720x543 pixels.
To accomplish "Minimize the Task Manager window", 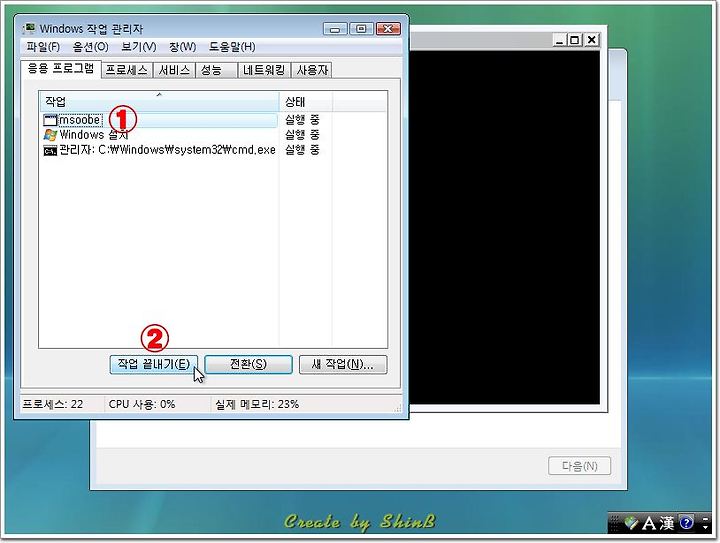I will (335, 29).
